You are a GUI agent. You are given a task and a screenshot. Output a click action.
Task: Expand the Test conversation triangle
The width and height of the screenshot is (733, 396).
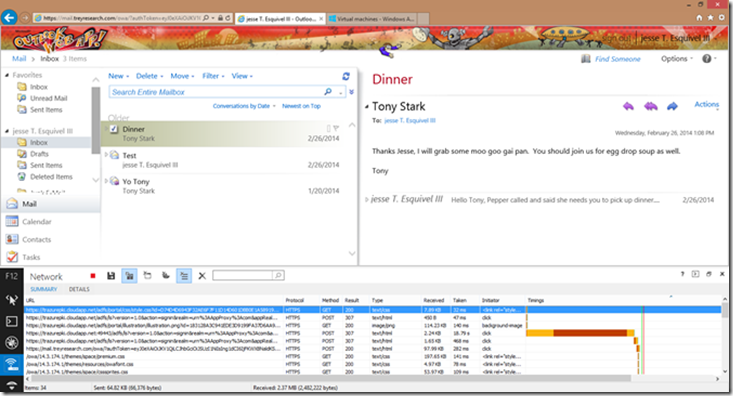pos(106,154)
